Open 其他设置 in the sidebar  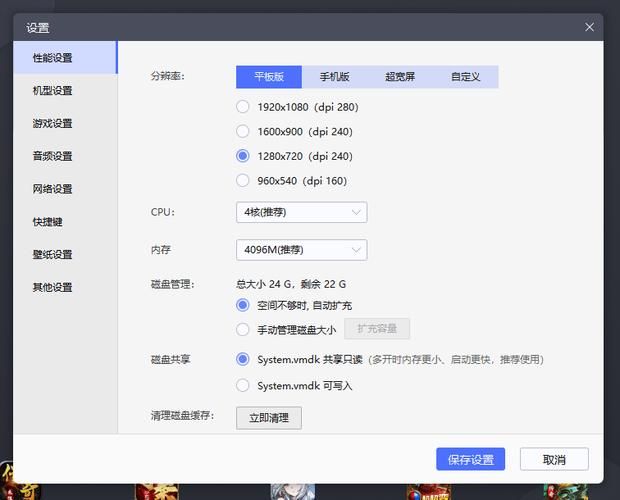(52, 288)
